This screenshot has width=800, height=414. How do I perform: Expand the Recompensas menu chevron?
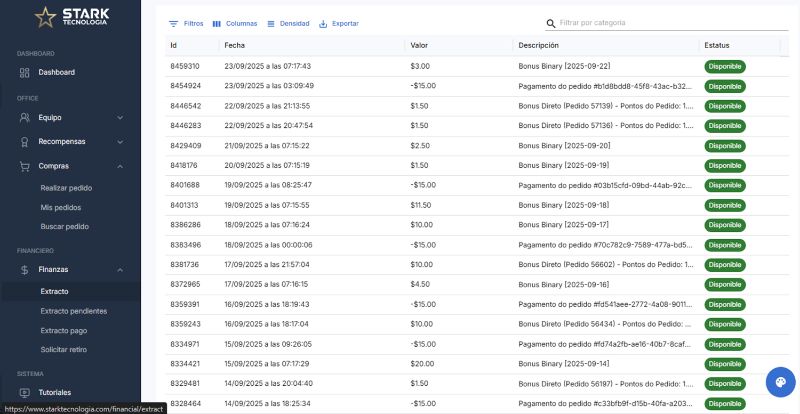120,141
